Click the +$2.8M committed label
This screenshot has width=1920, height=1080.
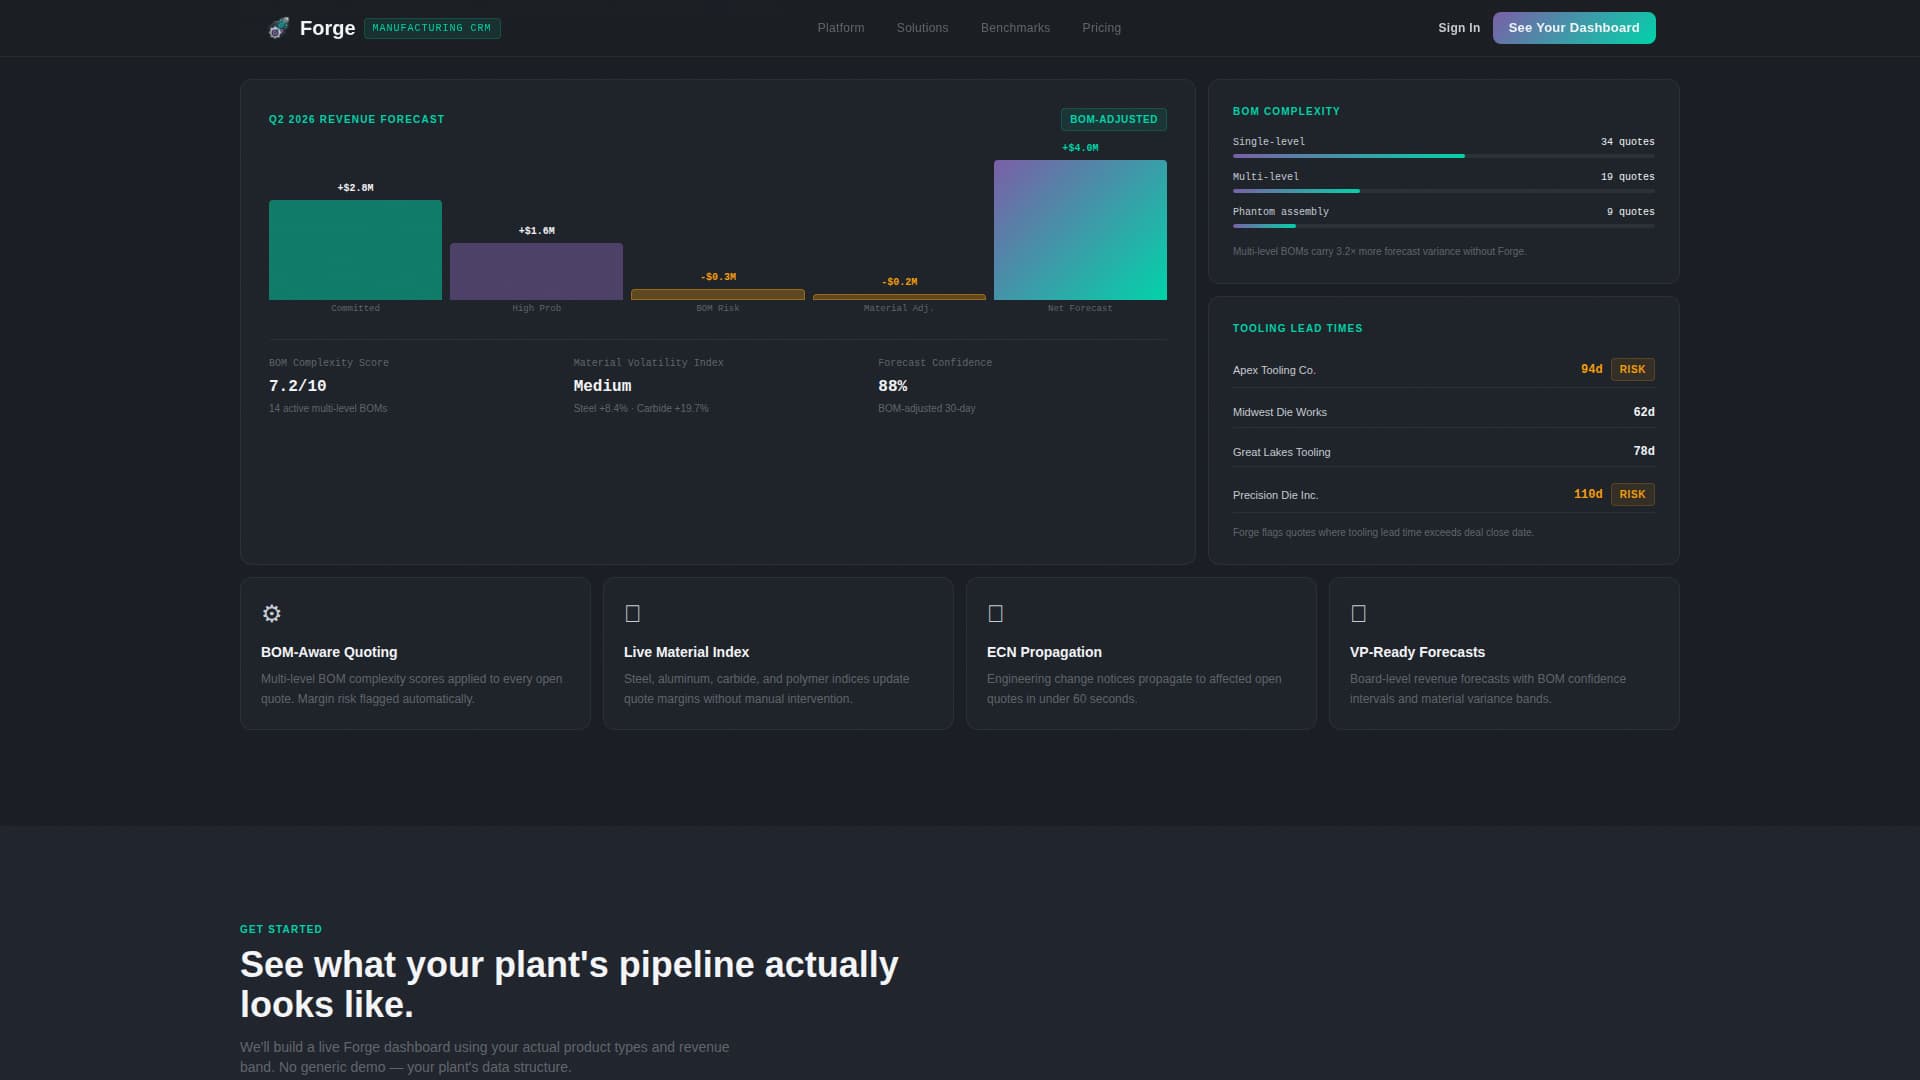pos(355,188)
